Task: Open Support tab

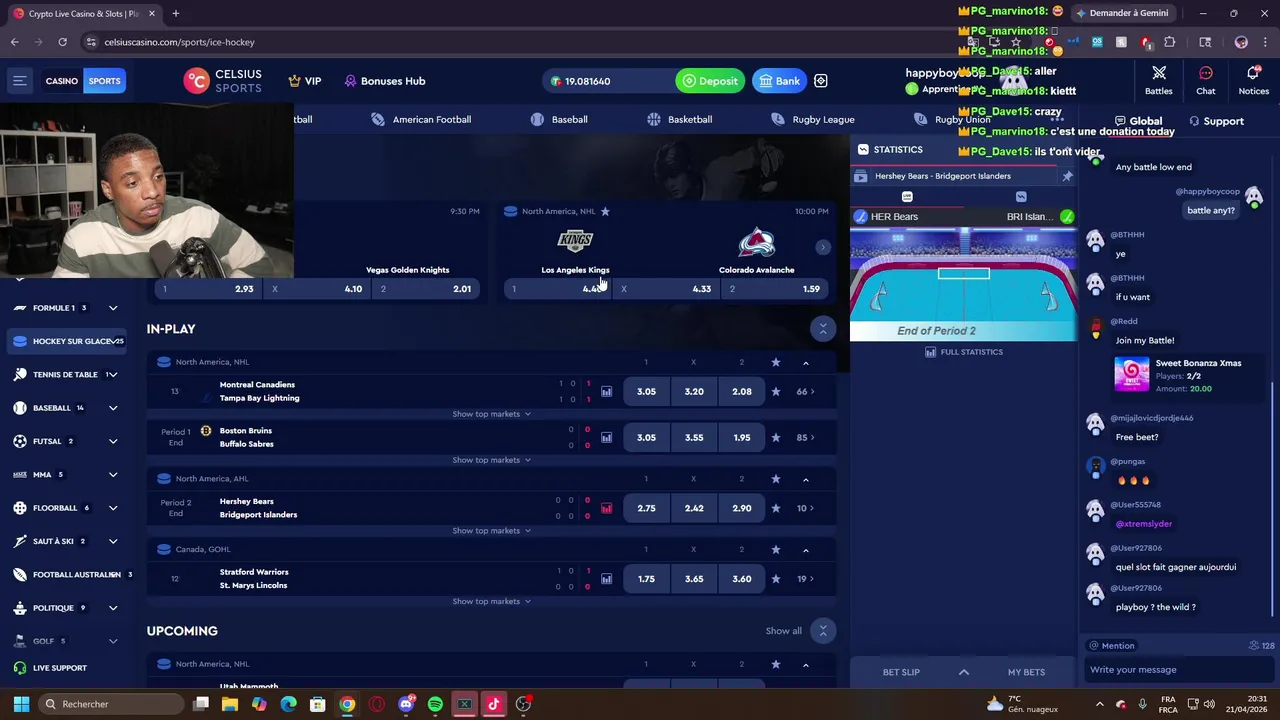Action: (x=1216, y=121)
